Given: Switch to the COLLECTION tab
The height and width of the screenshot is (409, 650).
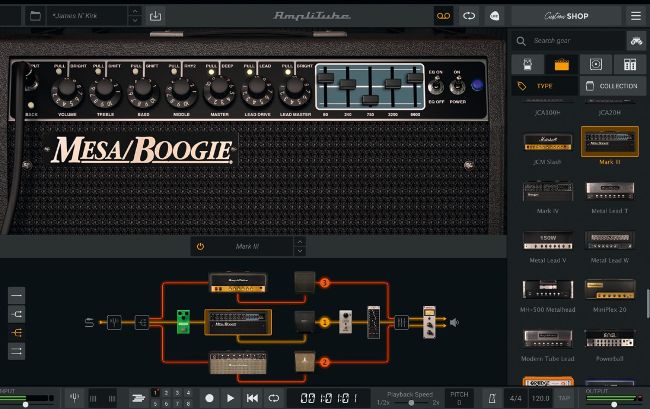Looking at the screenshot, I should [x=613, y=87].
